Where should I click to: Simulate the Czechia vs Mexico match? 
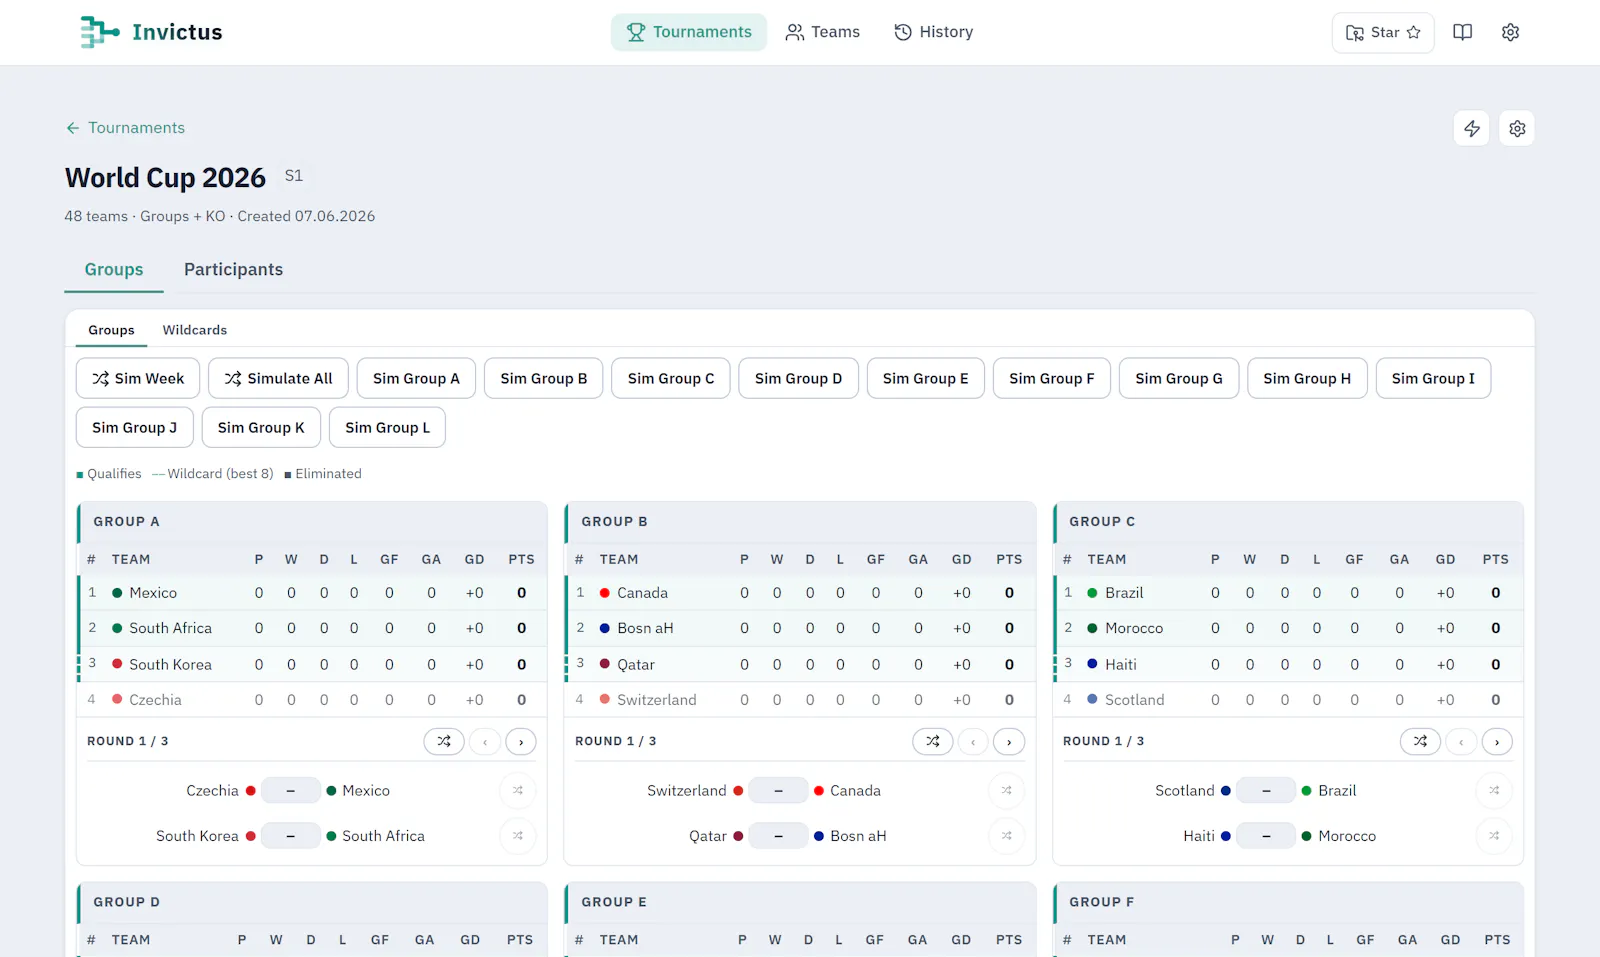click(518, 790)
